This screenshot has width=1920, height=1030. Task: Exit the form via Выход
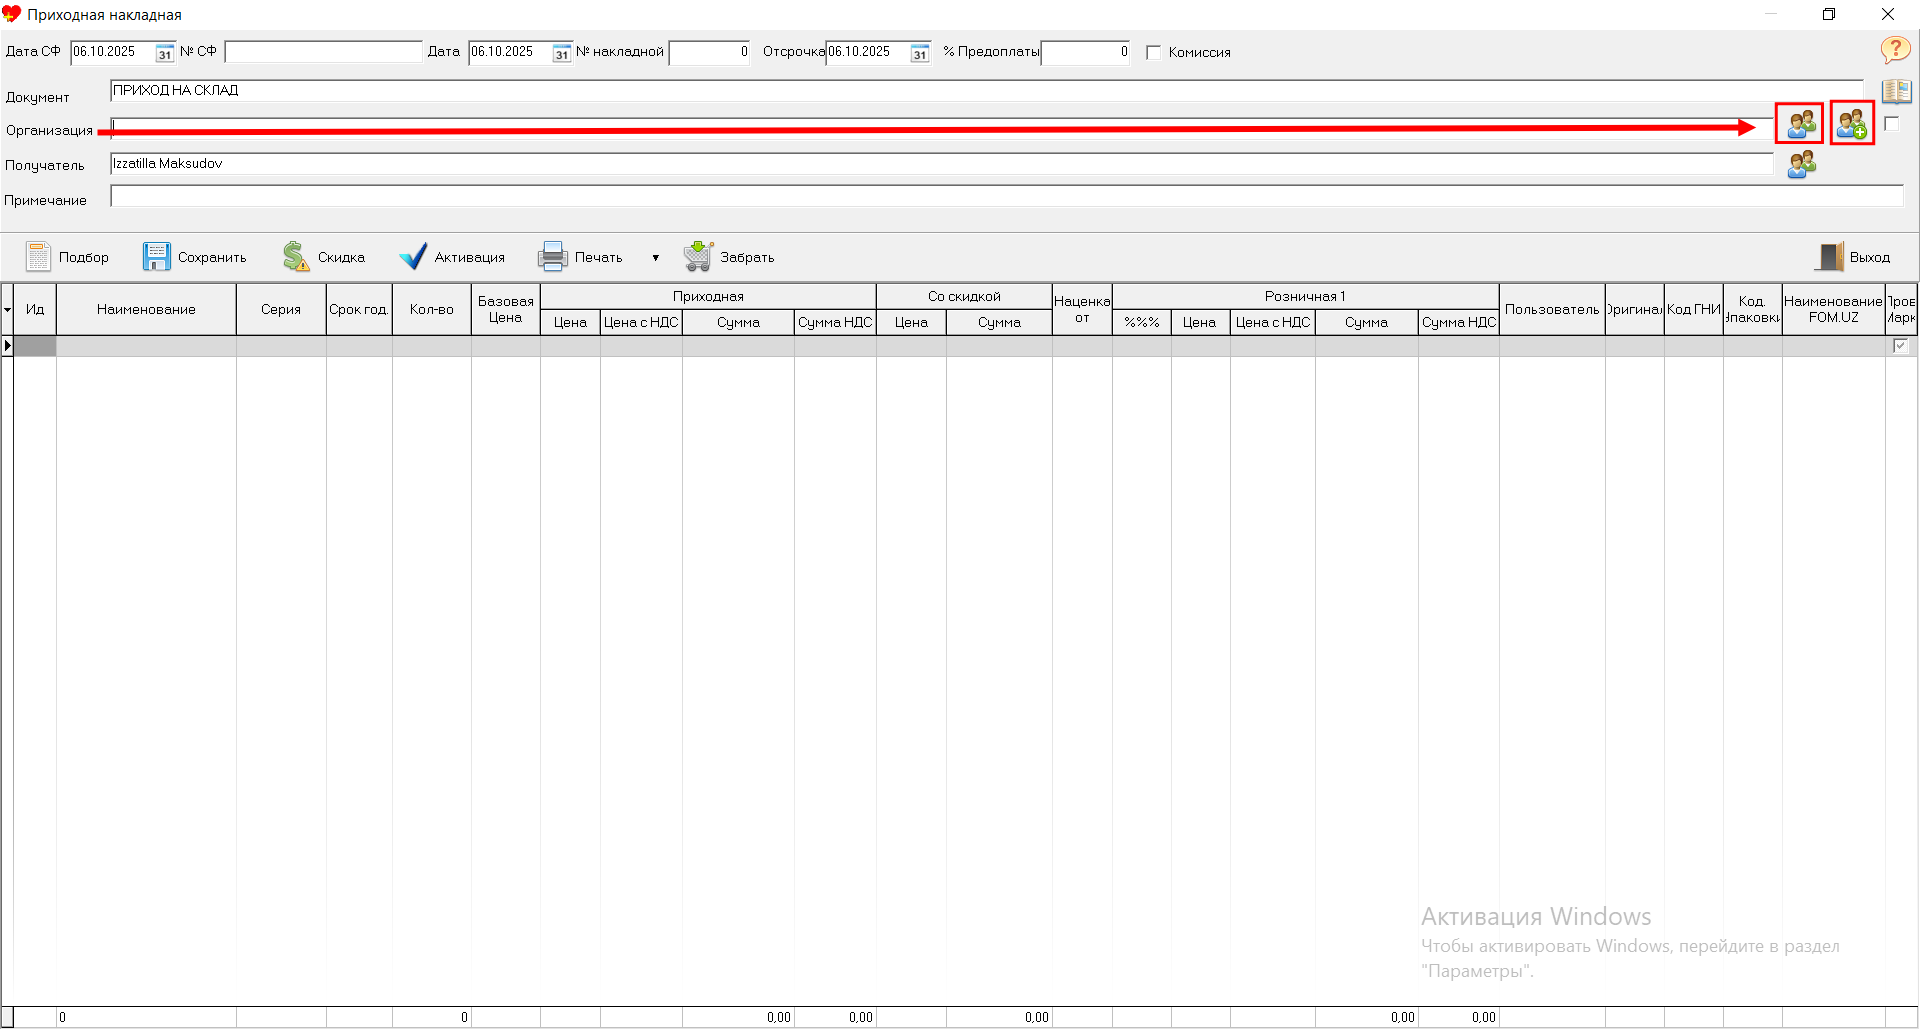pyautogui.click(x=1853, y=257)
